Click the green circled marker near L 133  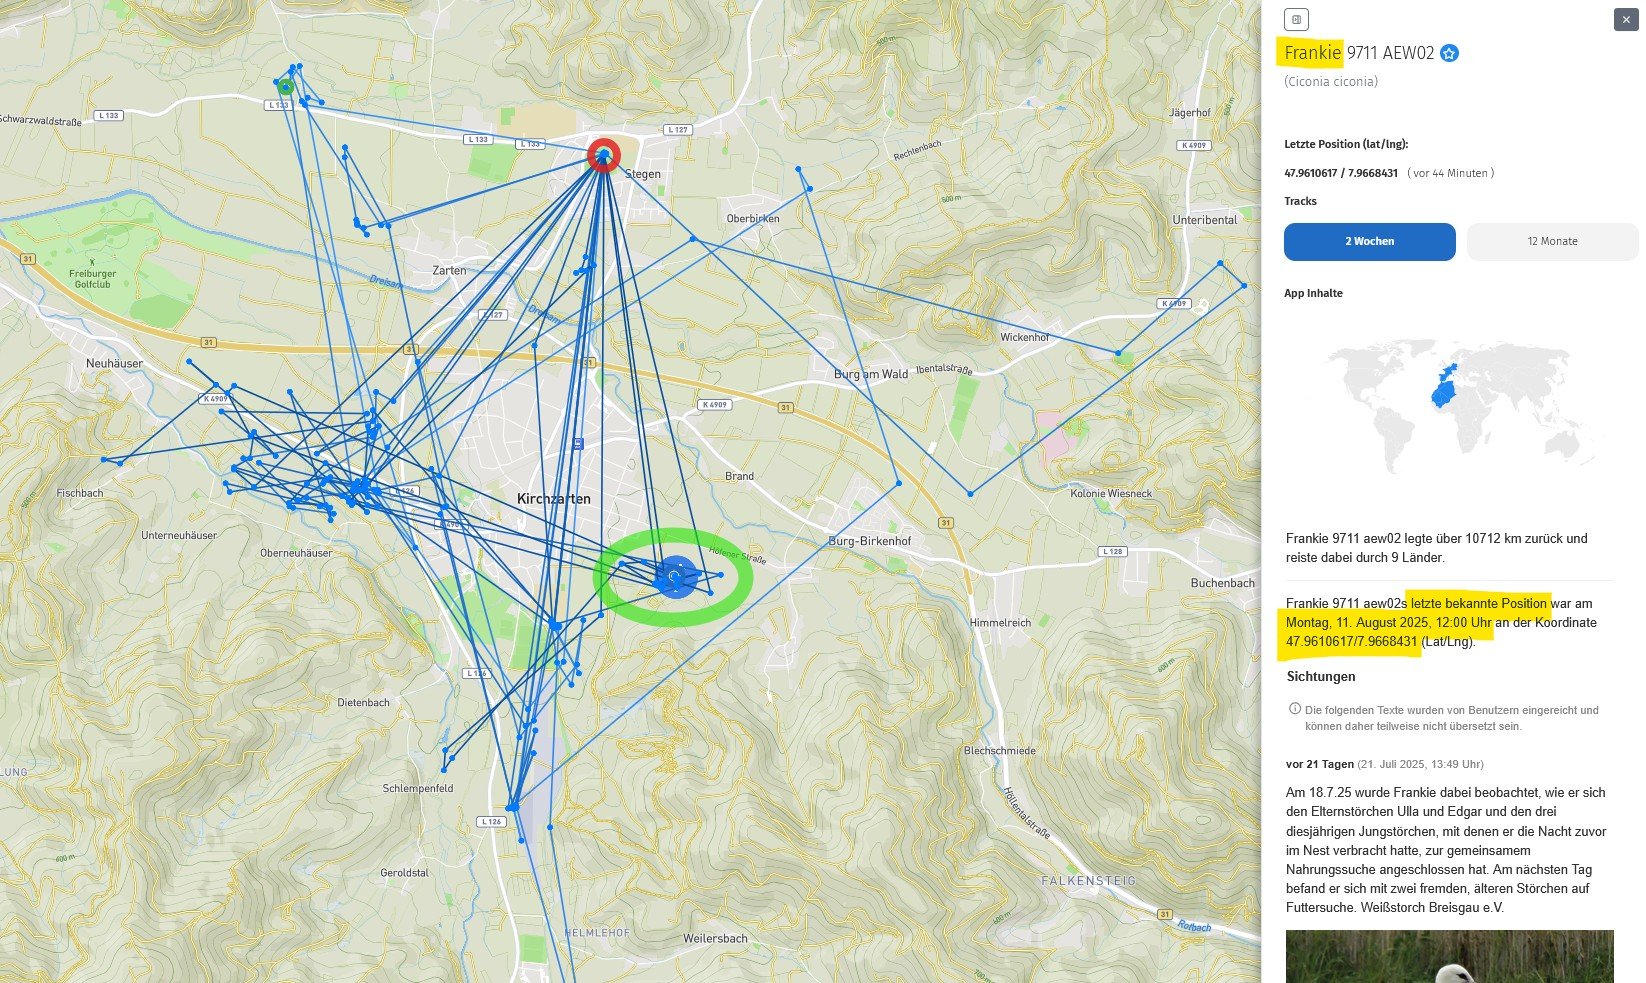[x=286, y=87]
